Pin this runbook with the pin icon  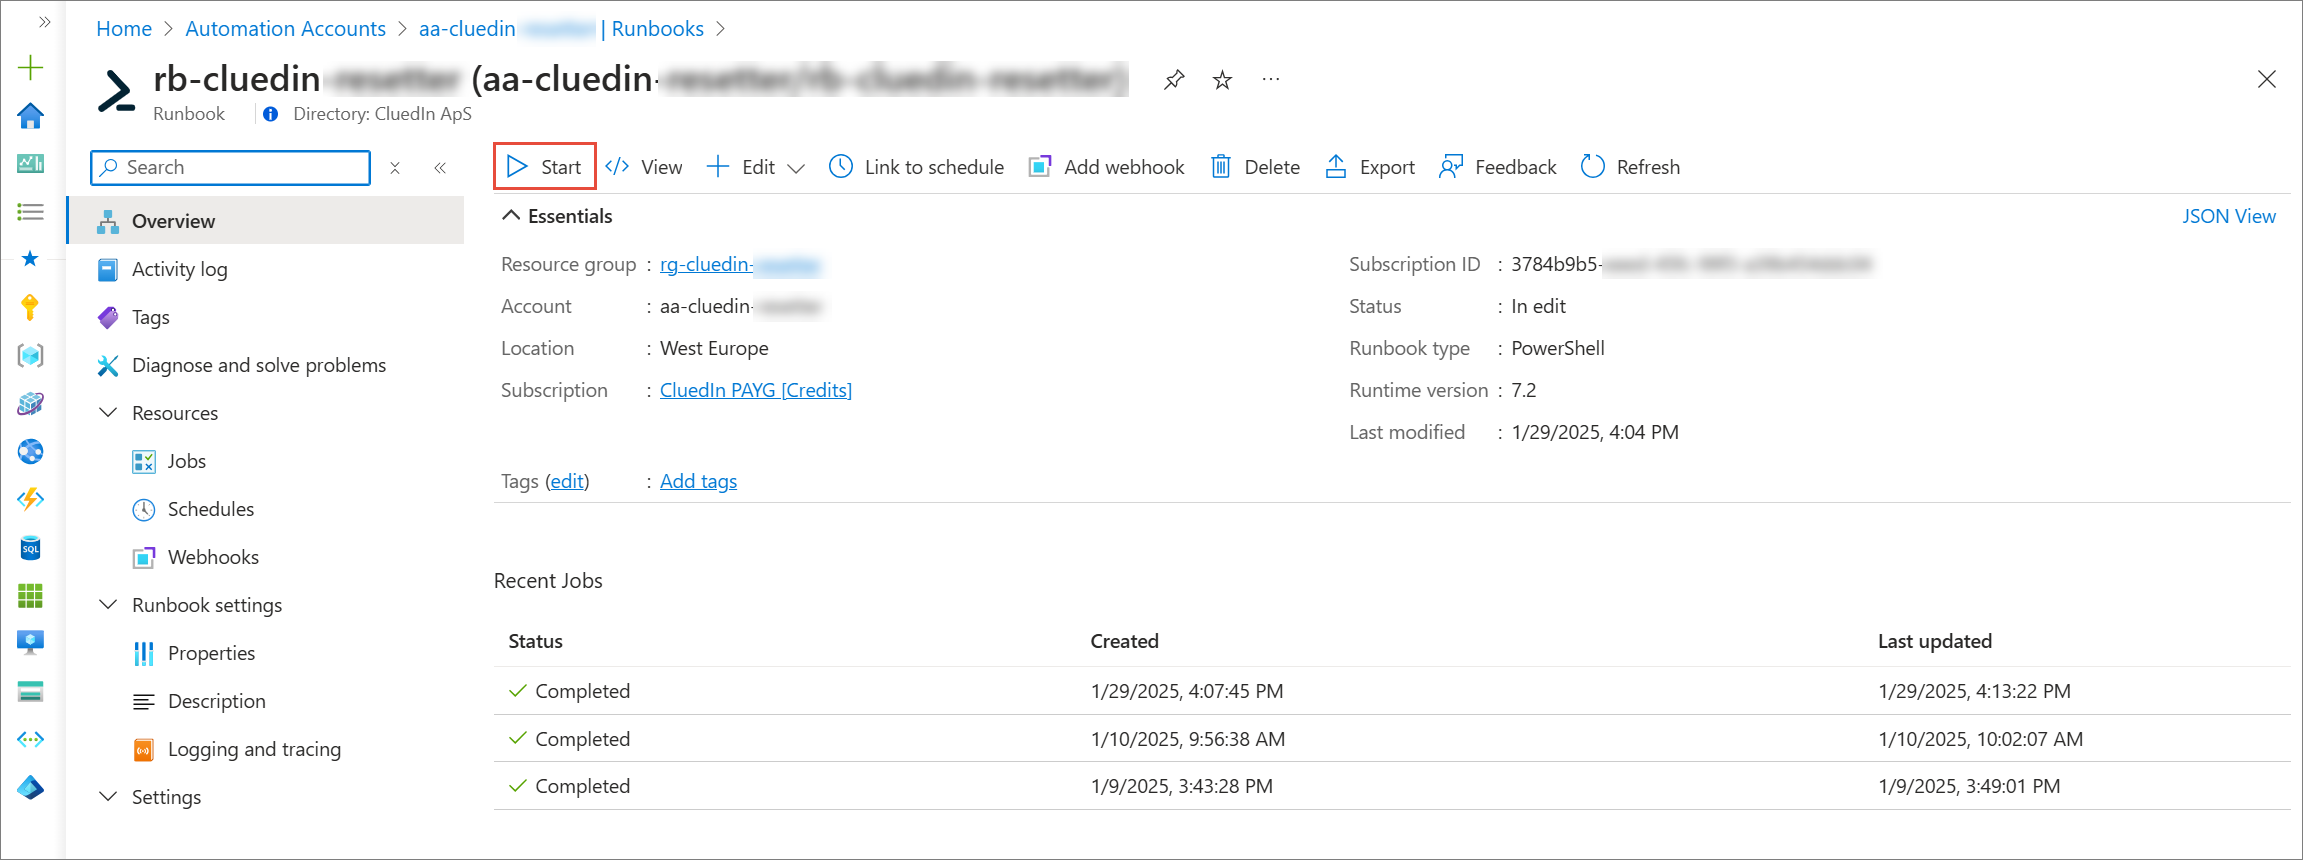[1174, 80]
